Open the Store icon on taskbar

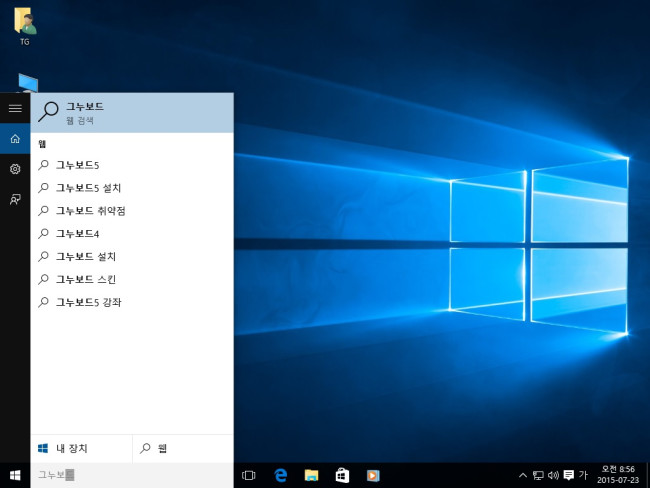pos(341,475)
